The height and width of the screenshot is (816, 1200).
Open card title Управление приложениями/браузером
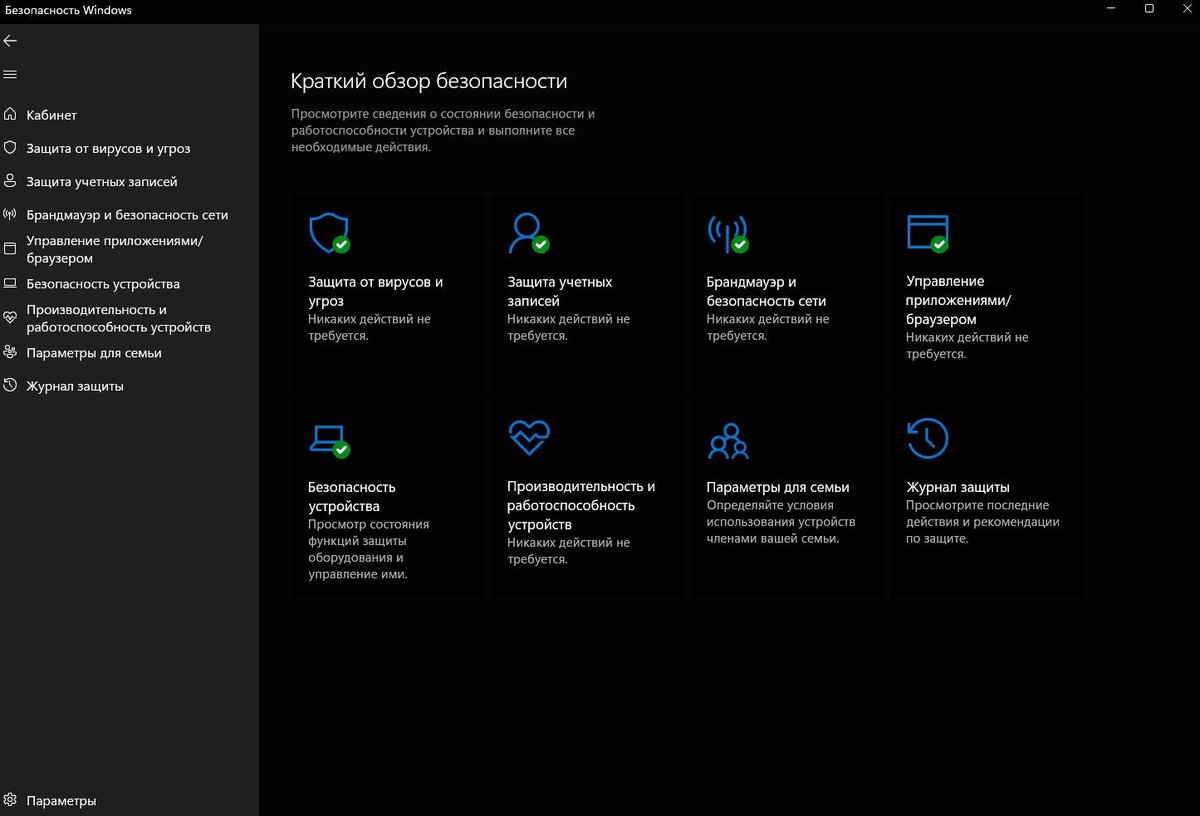(958, 300)
